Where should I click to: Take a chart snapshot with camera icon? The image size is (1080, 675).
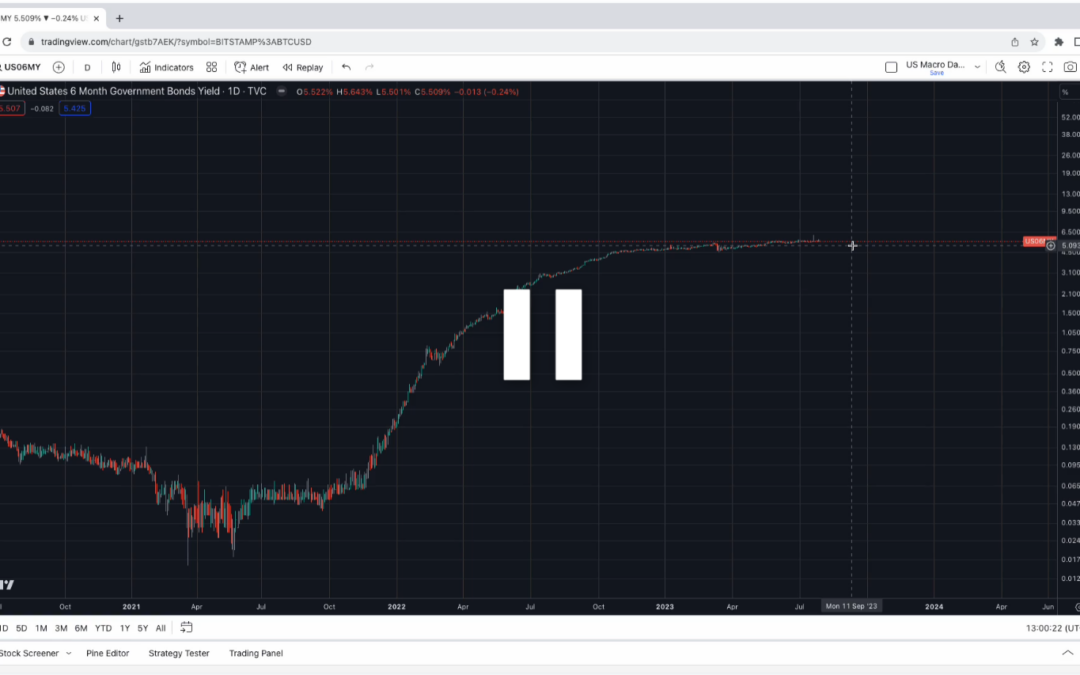(1070, 67)
